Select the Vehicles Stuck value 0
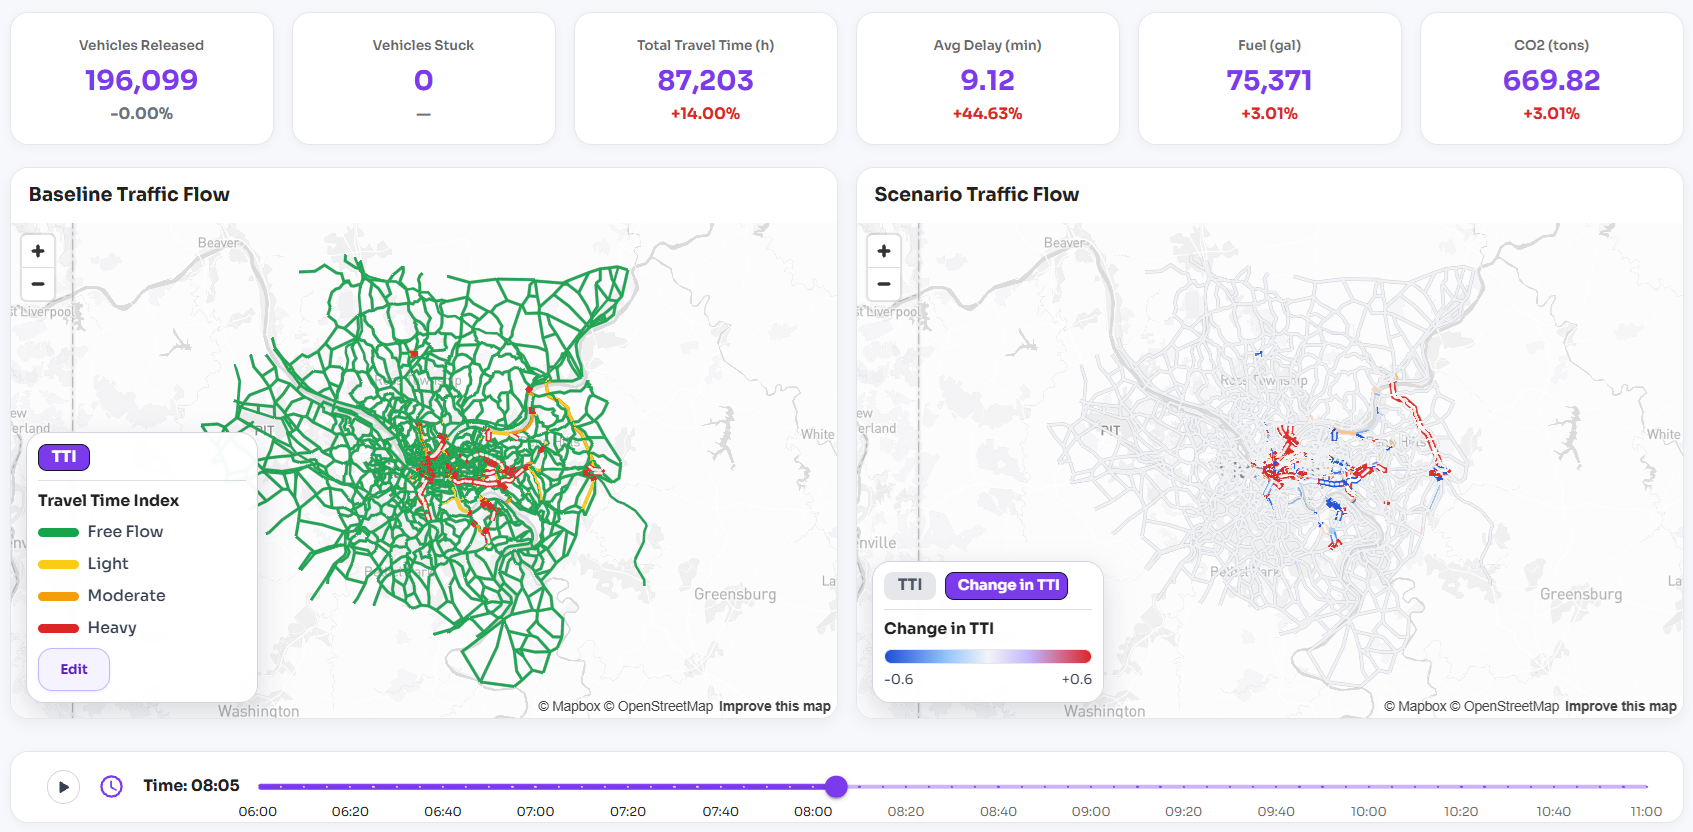This screenshot has width=1693, height=832. [x=423, y=80]
